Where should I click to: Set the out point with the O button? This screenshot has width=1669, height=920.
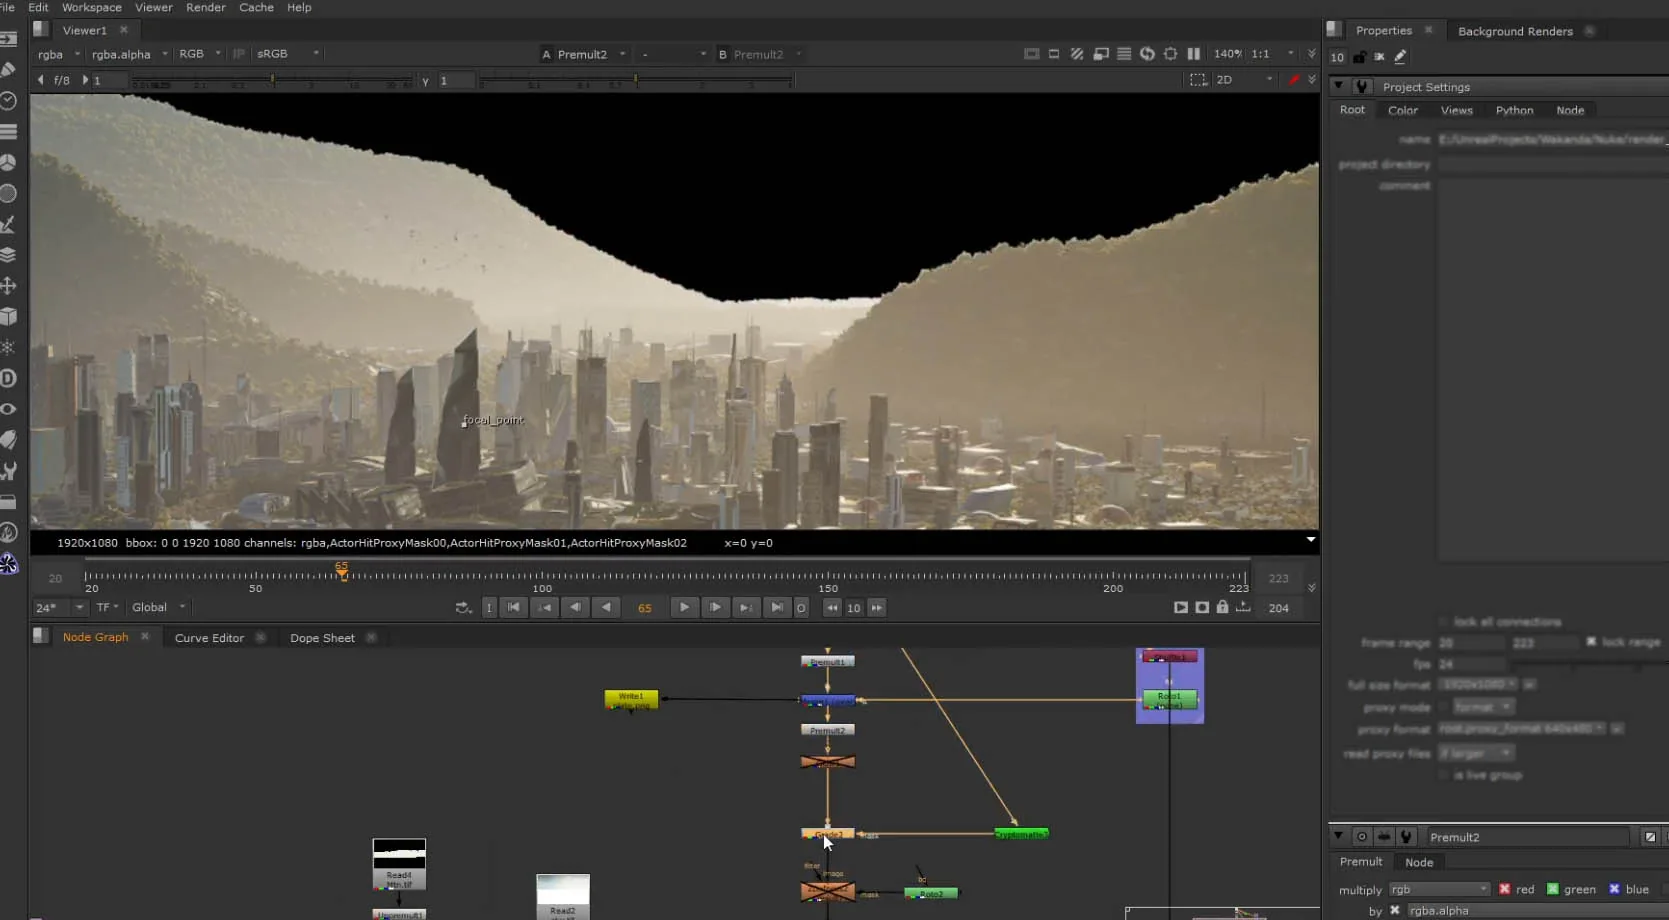click(801, 608)
